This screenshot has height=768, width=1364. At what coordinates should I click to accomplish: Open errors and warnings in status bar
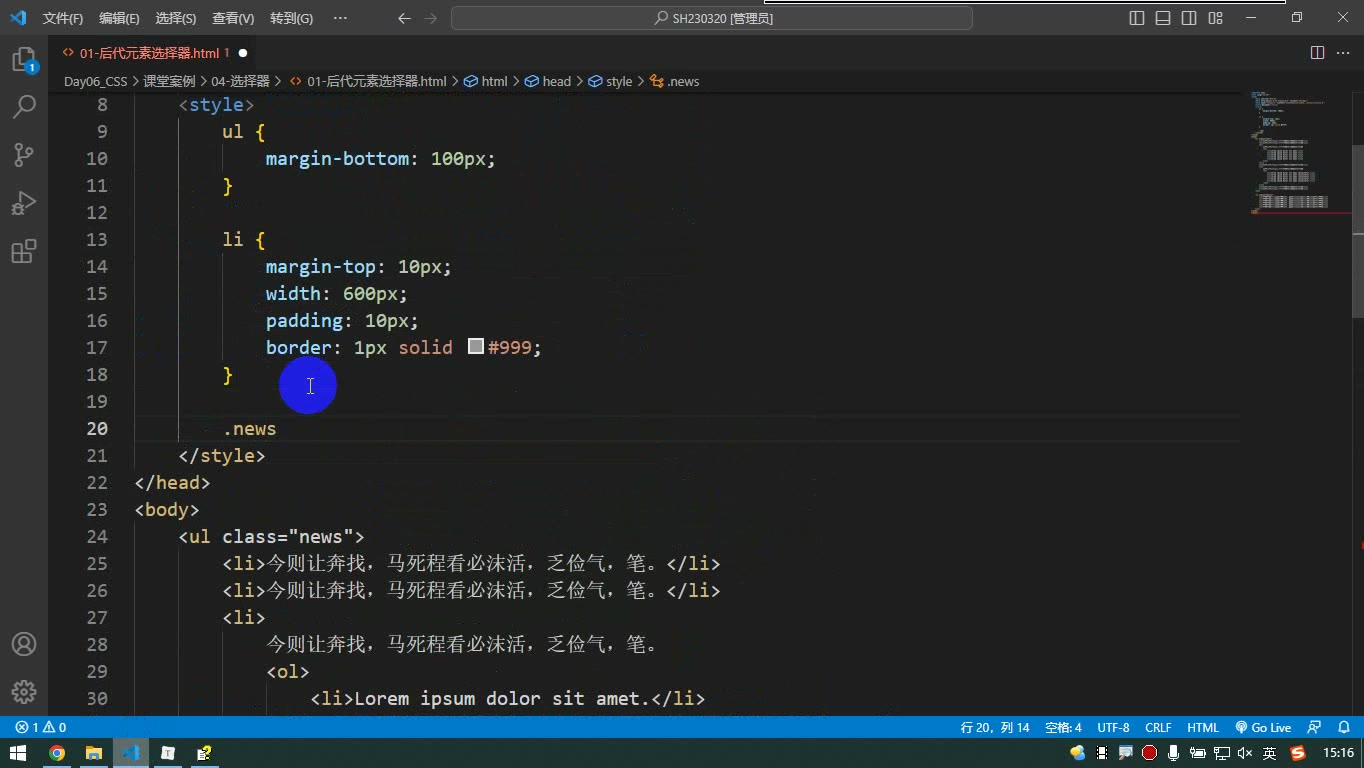(41, 728)
